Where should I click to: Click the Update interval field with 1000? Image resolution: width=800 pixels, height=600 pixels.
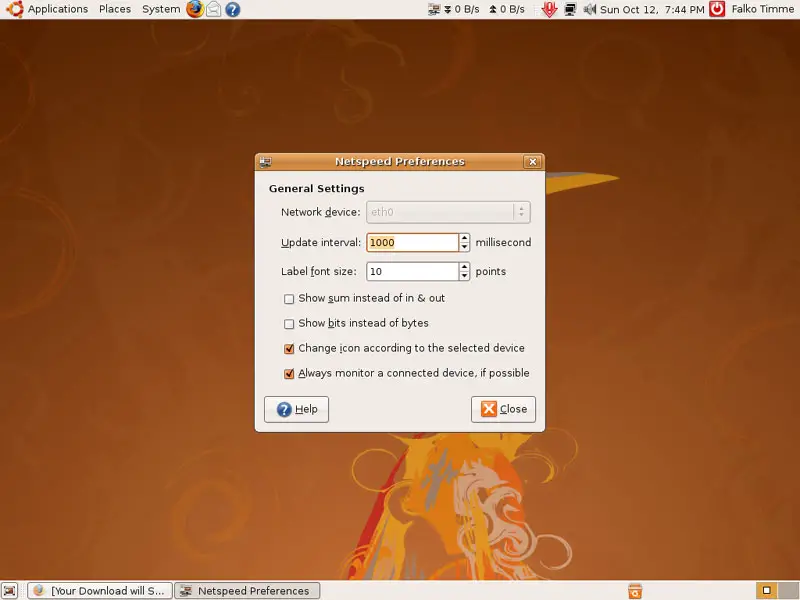412,242
